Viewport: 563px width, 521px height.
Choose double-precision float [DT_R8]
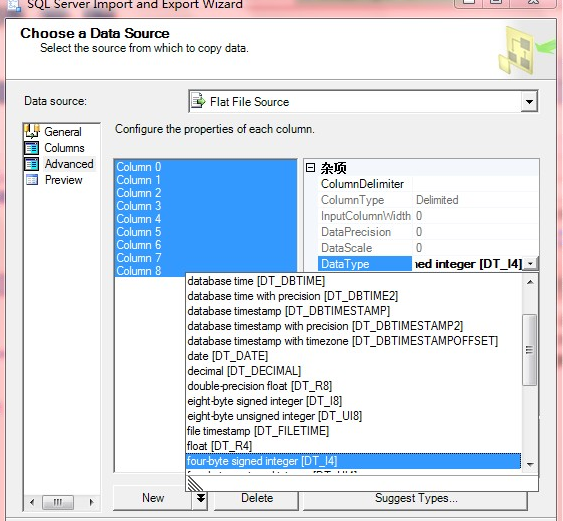point(354,386)
